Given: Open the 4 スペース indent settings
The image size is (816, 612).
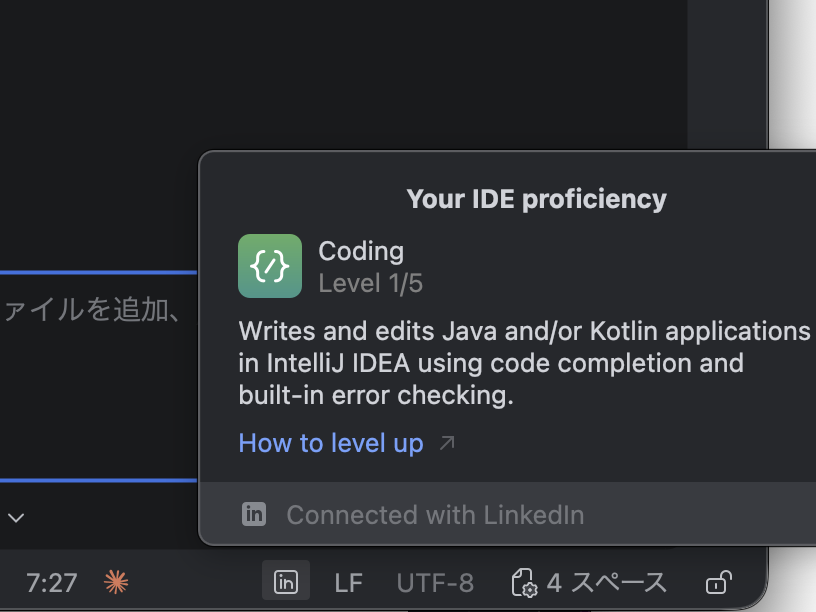Looking at the screenshot, I should point(589,582).
